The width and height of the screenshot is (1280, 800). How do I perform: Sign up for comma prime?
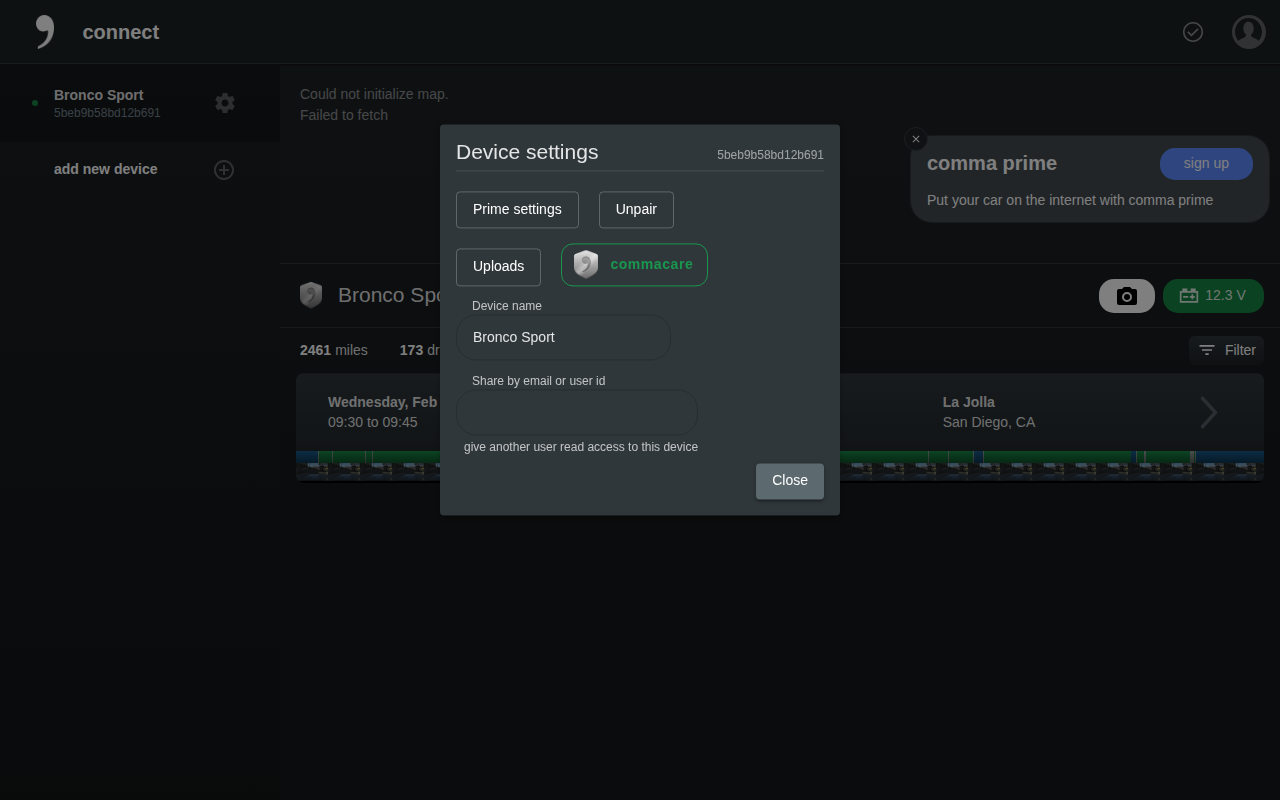click(1206, 164)
